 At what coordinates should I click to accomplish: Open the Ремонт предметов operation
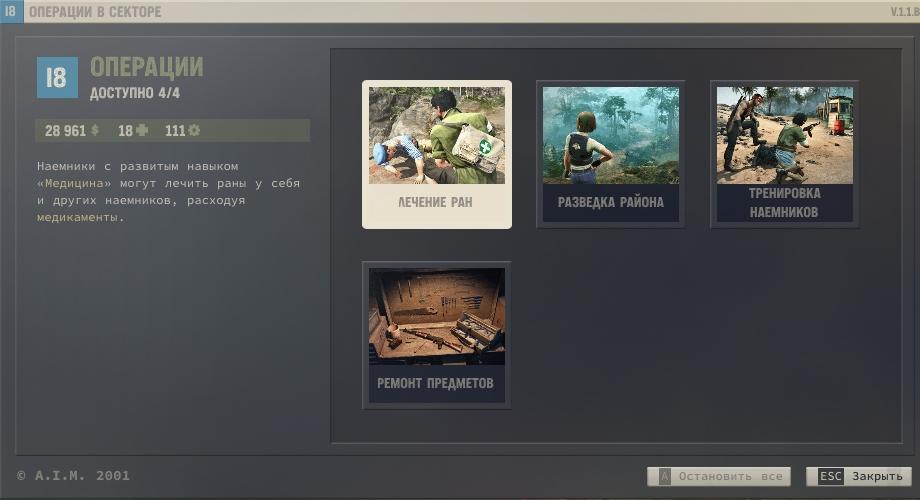point(436,334)
